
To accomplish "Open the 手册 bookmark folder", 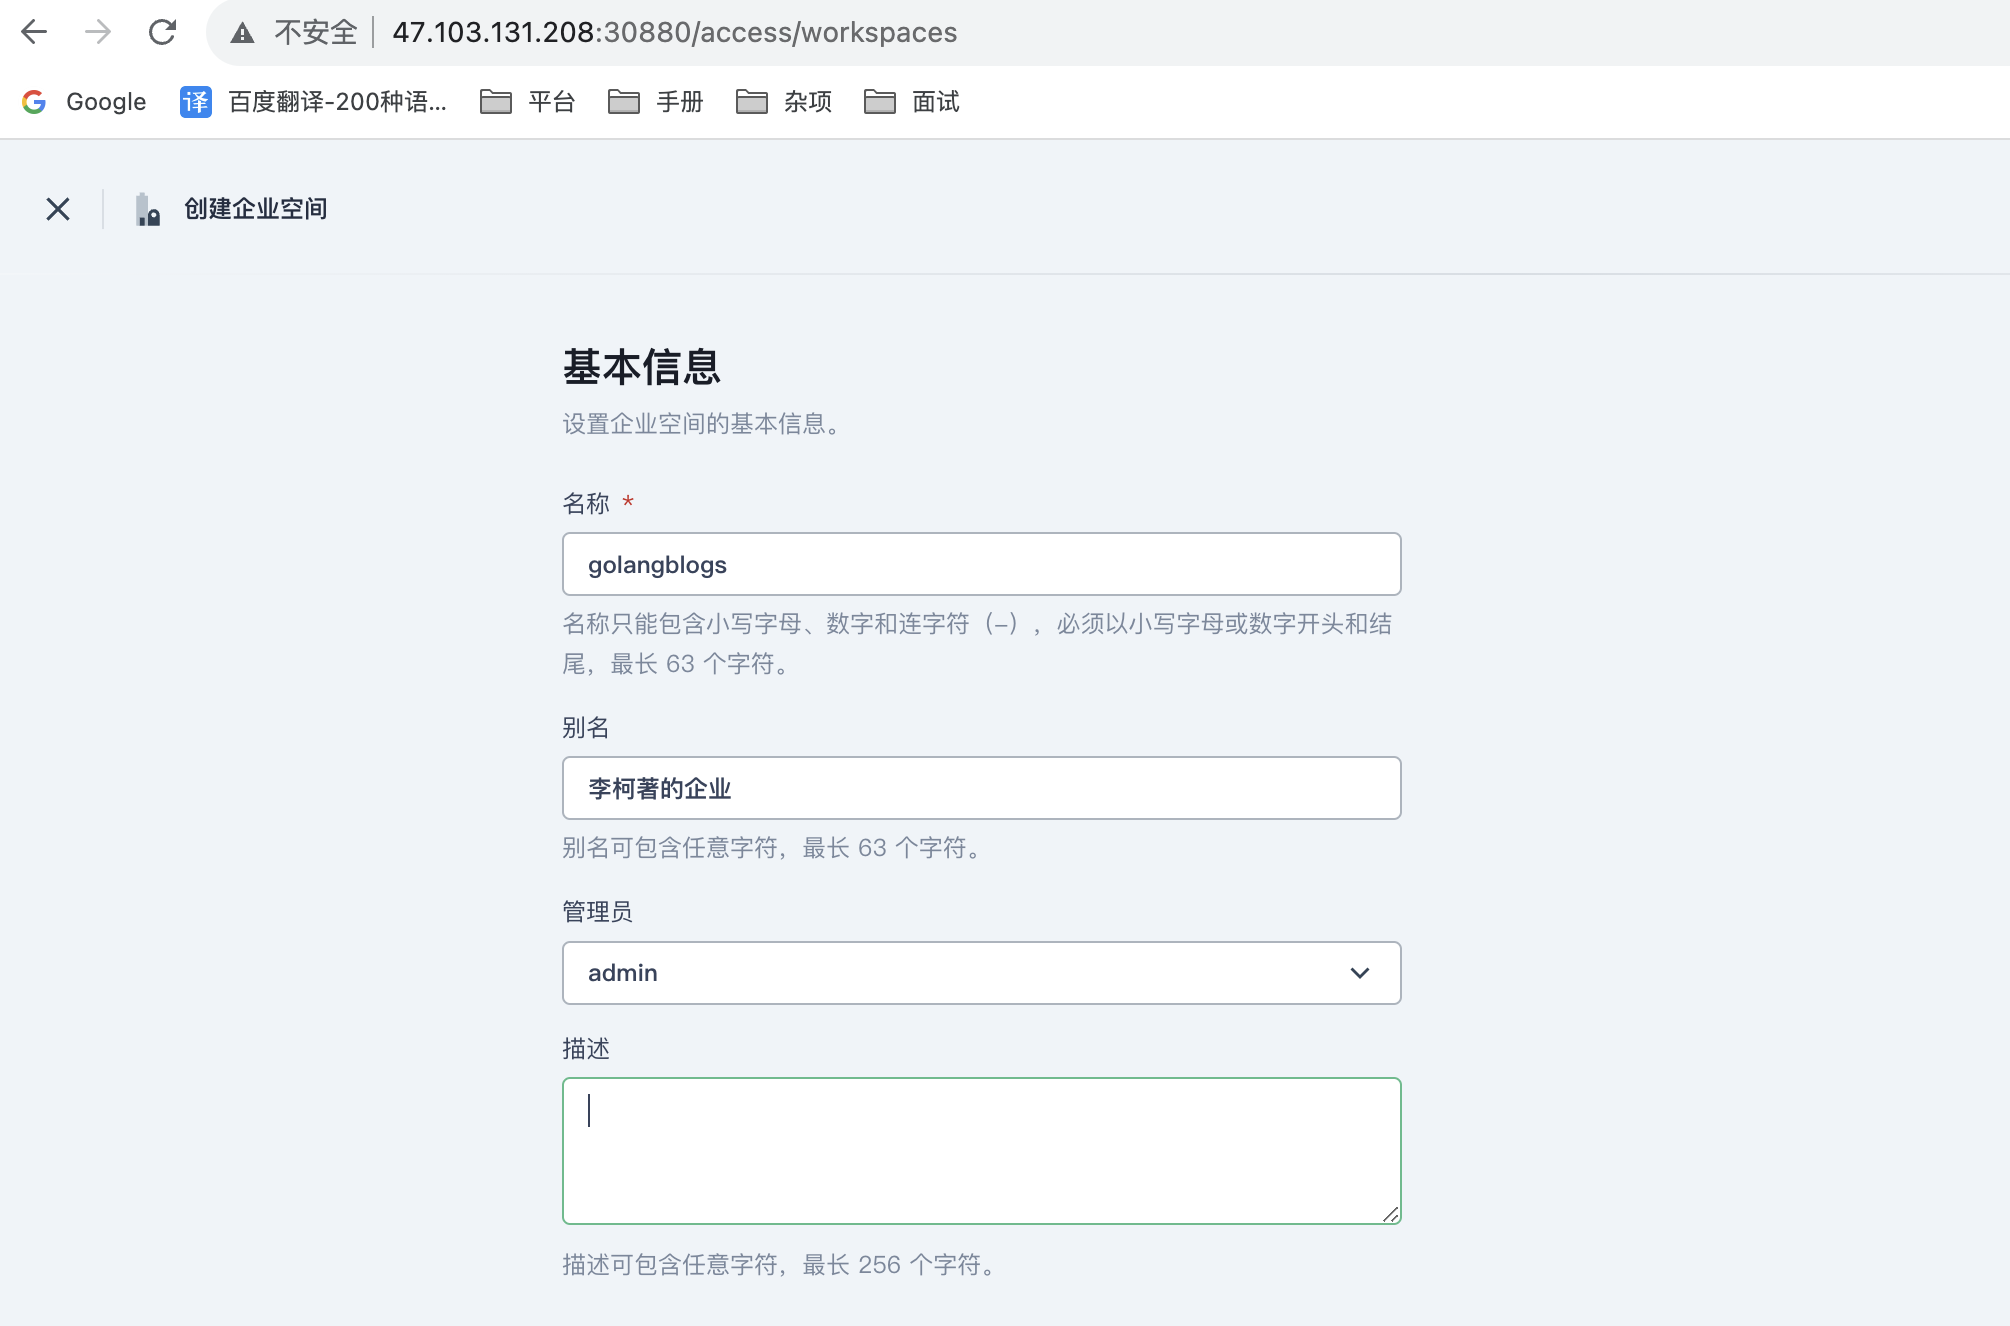I will (x=655, y=101).
